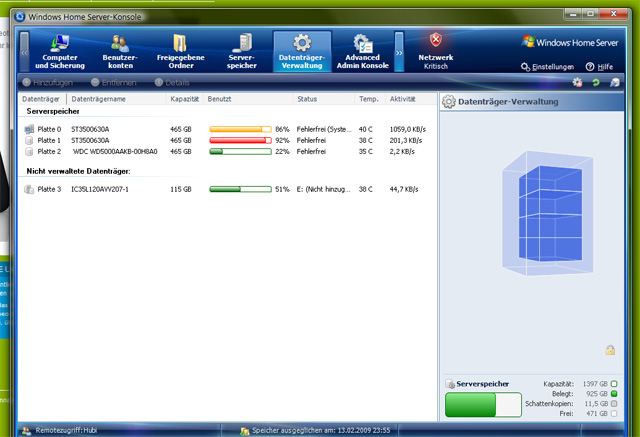The height and width of the screenshot is (437, 640).
Task: Click the 115 GB capacity of Platte 3
Action: tap(181, 189)
